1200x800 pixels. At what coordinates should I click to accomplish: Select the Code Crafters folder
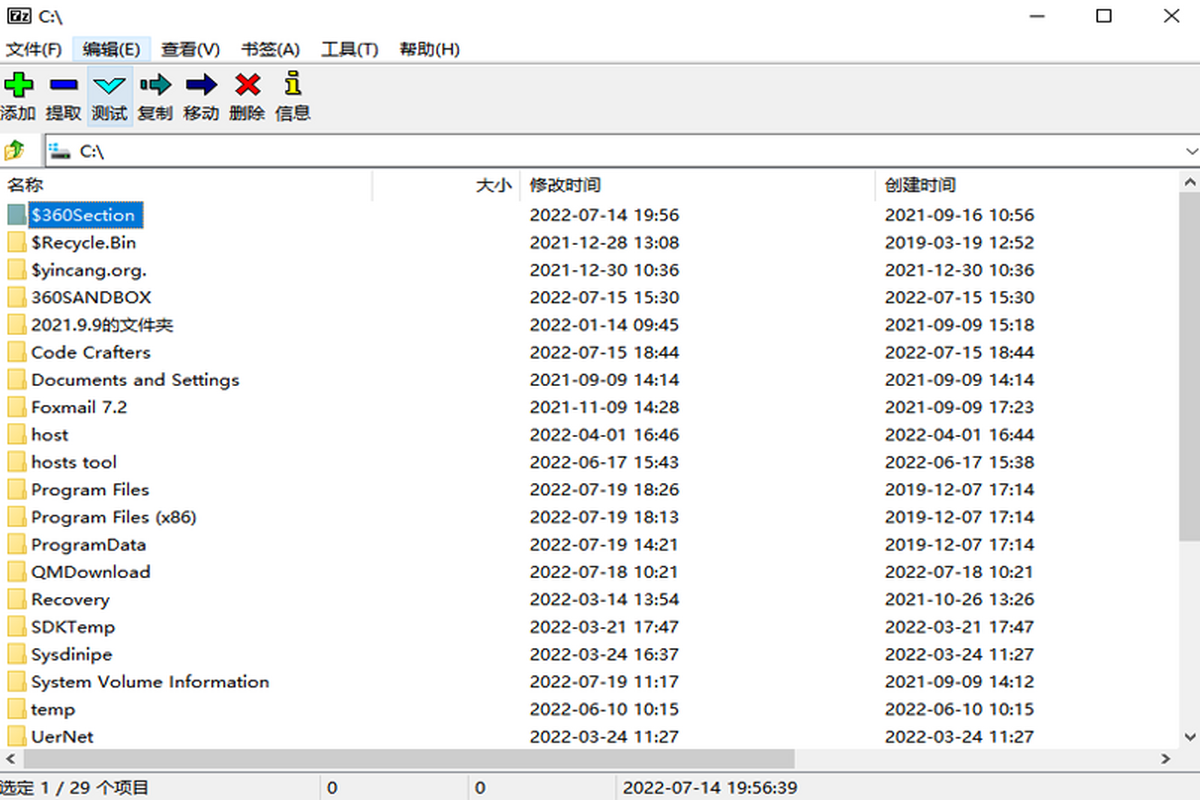[90, 352]
